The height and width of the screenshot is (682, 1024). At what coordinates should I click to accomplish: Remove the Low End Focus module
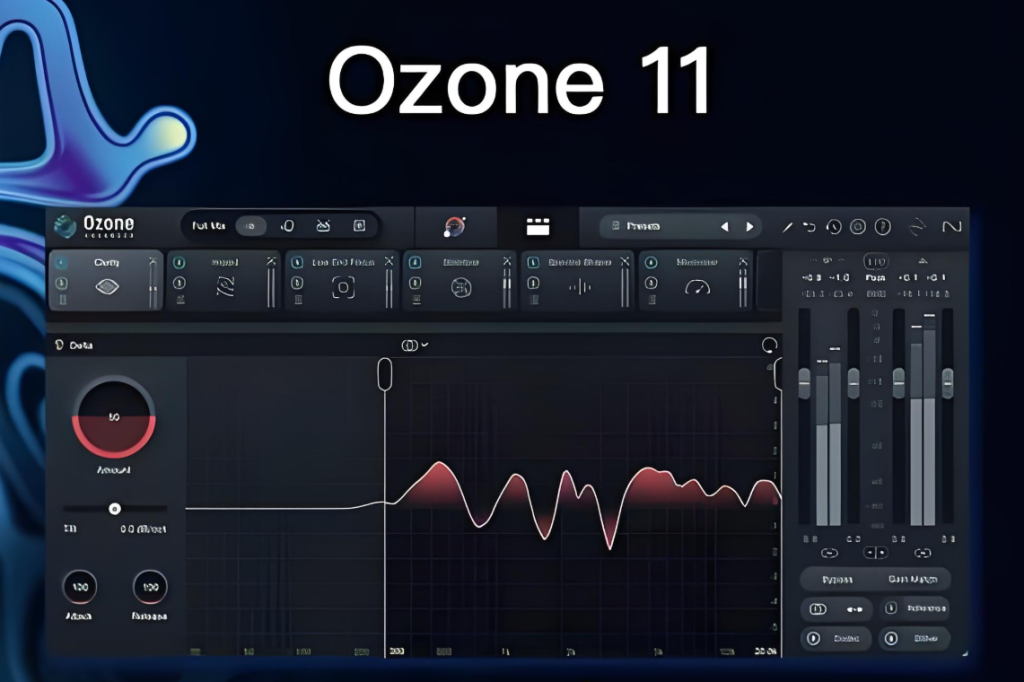pos(389,261)
